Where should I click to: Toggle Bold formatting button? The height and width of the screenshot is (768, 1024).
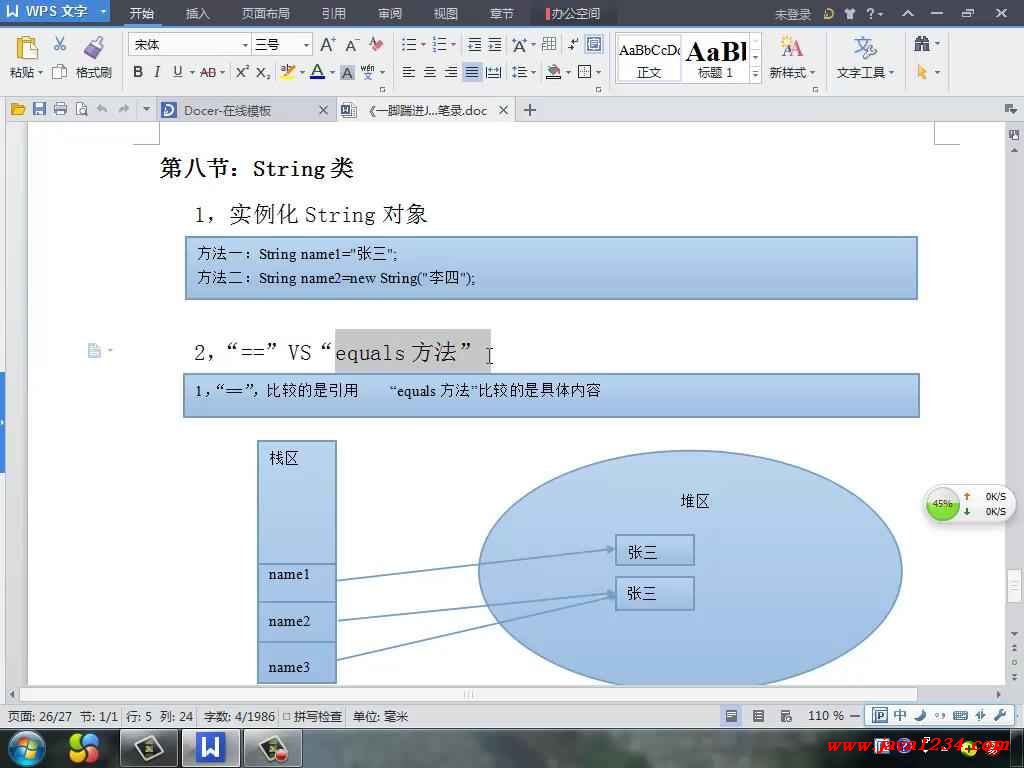tap(138, 72)
